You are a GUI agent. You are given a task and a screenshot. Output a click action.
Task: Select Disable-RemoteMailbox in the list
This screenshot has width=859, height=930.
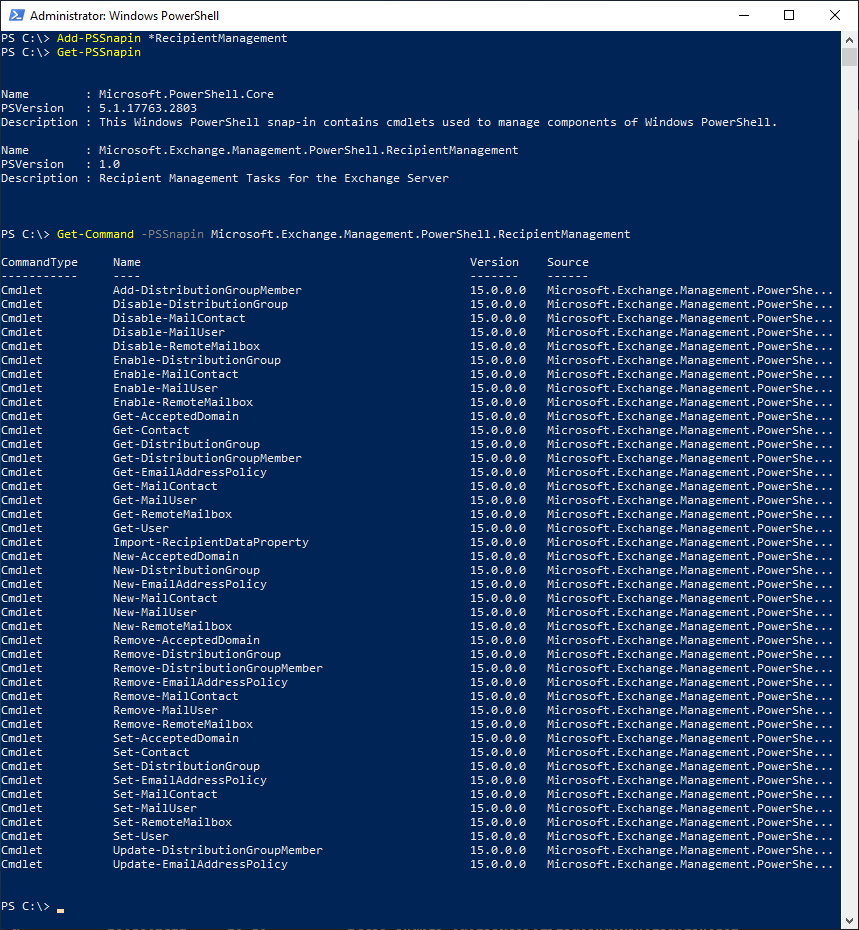(186, 346)
